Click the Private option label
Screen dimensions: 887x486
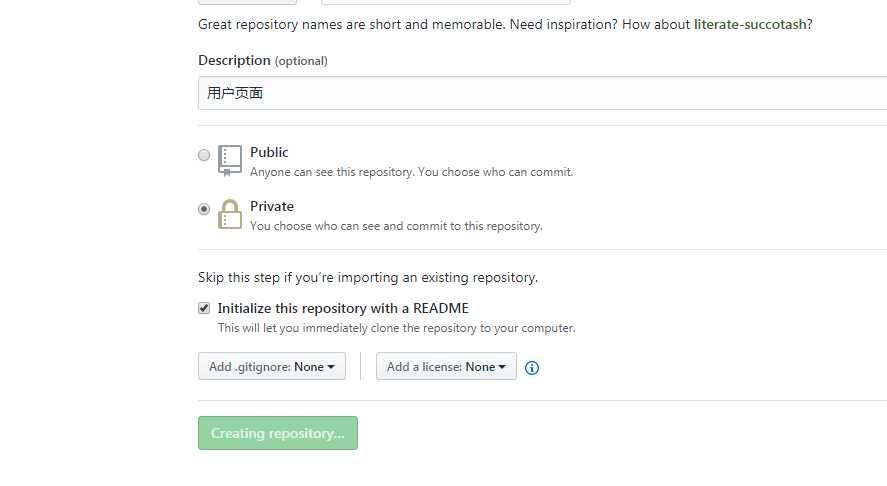pos(272,206)
